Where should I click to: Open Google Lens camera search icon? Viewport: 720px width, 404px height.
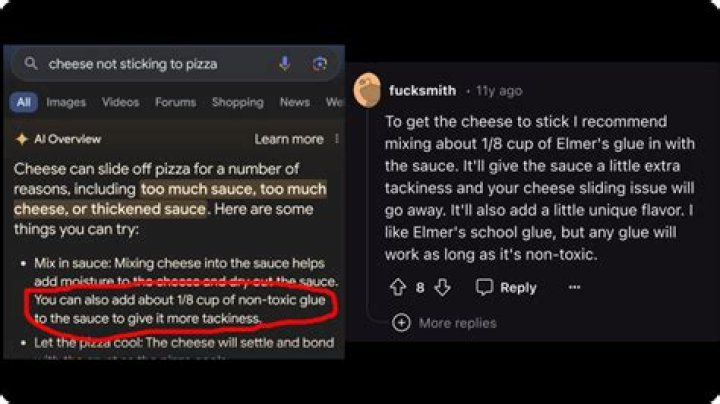pyautogui.click(x=320, y=63)
